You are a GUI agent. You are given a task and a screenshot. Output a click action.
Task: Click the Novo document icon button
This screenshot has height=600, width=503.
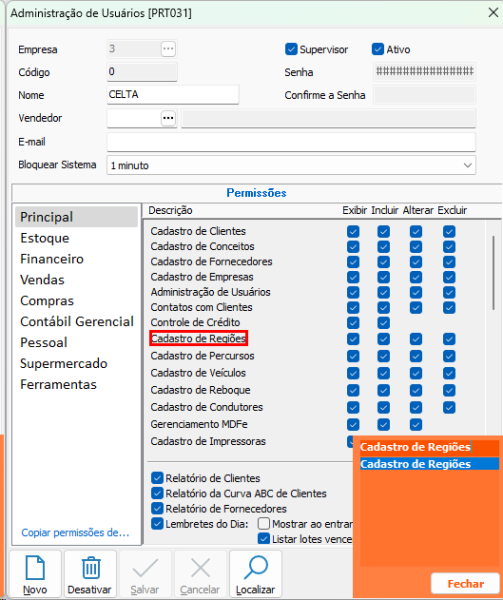pyautogui.click(x=35, y=574)
